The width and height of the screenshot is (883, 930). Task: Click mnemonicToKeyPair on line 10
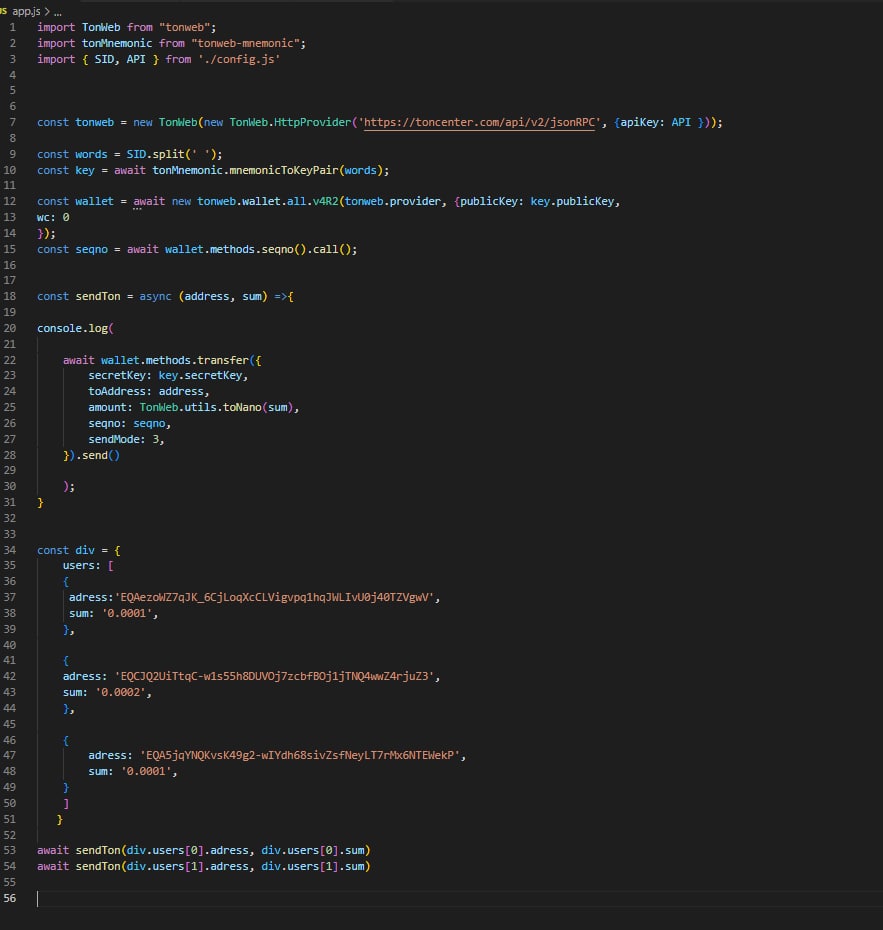tap(283, 170)
